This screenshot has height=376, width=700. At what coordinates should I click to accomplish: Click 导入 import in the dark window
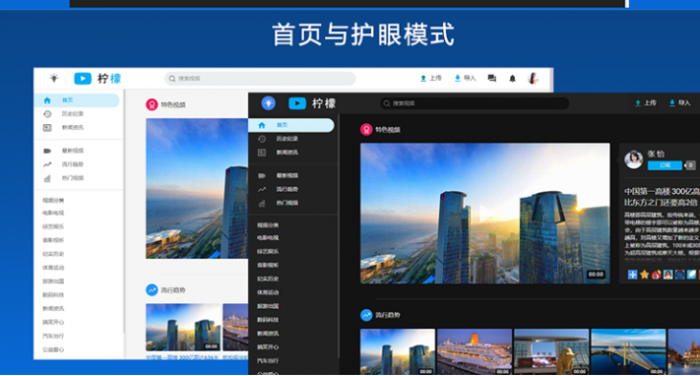679,103
